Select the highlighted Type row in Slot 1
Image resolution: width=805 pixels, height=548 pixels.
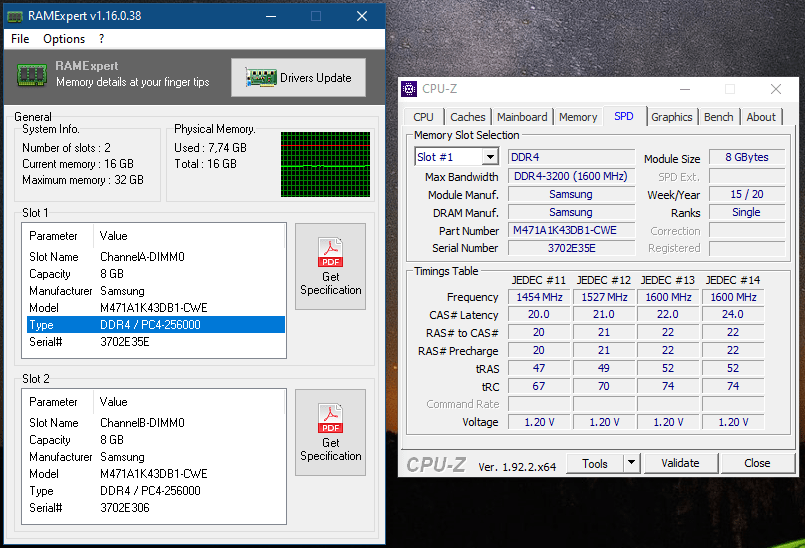(x=156, y=325)
